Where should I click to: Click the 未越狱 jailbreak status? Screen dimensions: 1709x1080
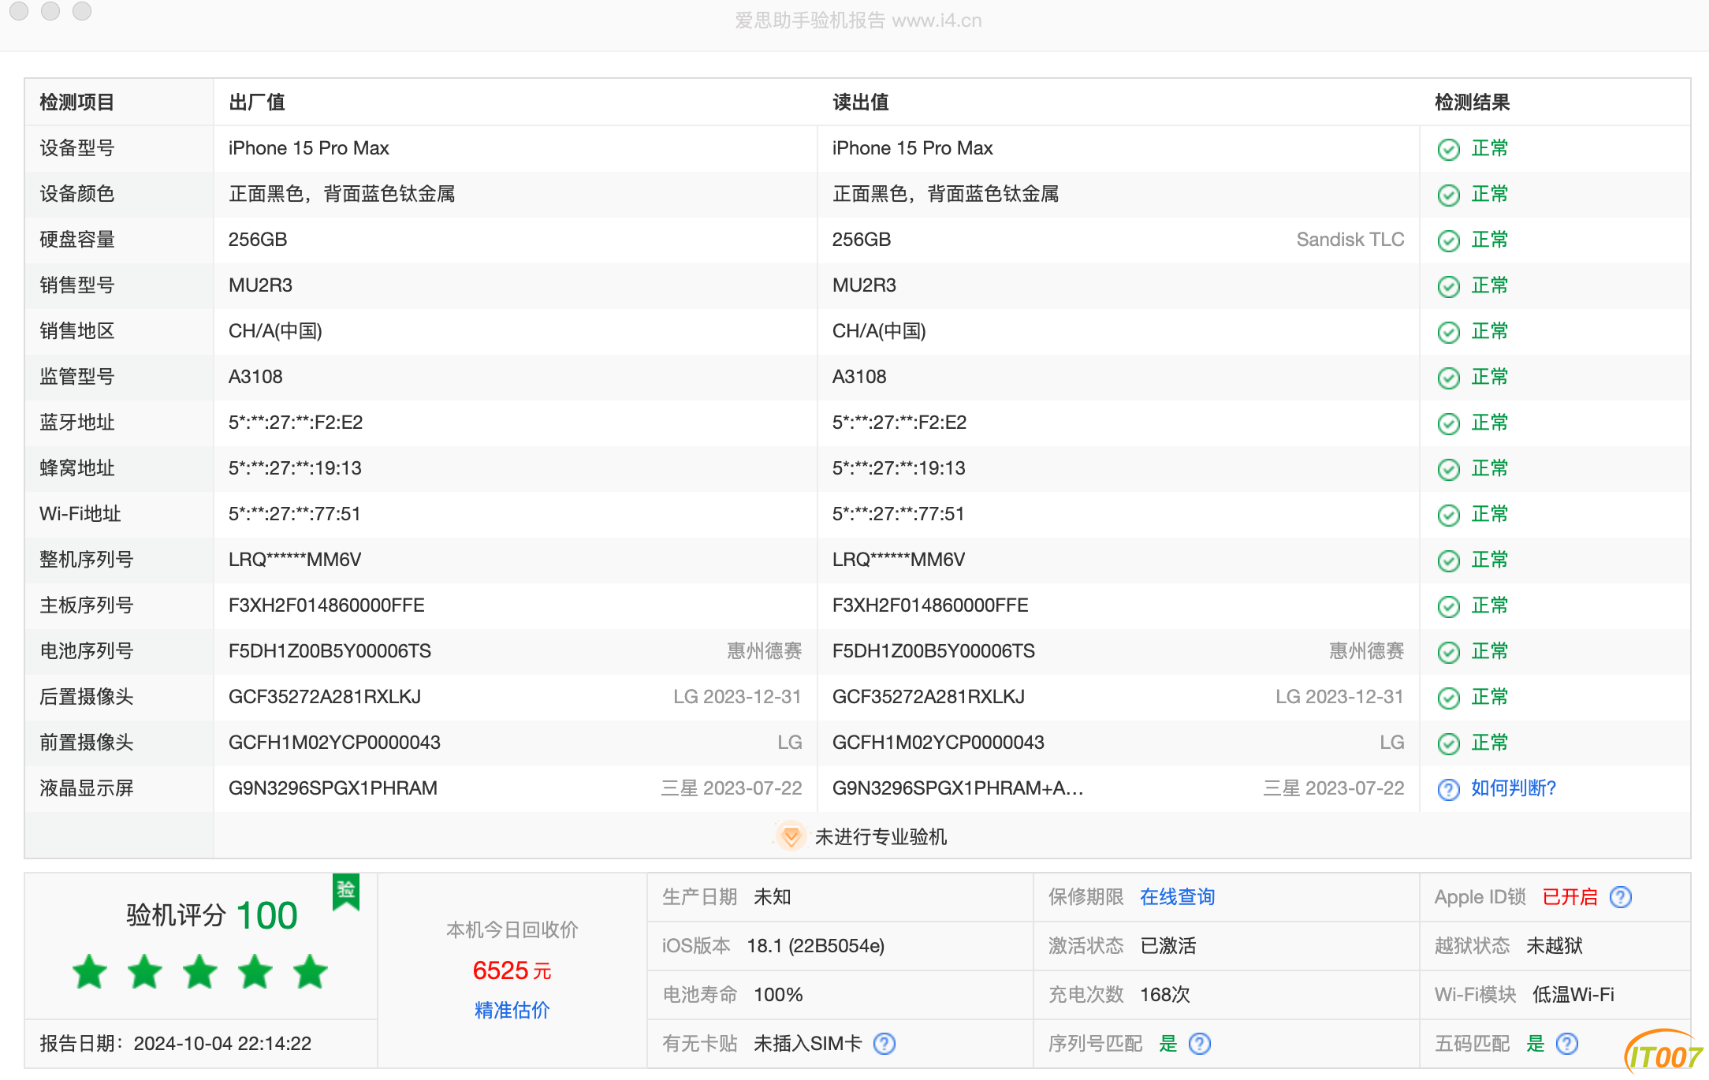(x=1554, y=946)
